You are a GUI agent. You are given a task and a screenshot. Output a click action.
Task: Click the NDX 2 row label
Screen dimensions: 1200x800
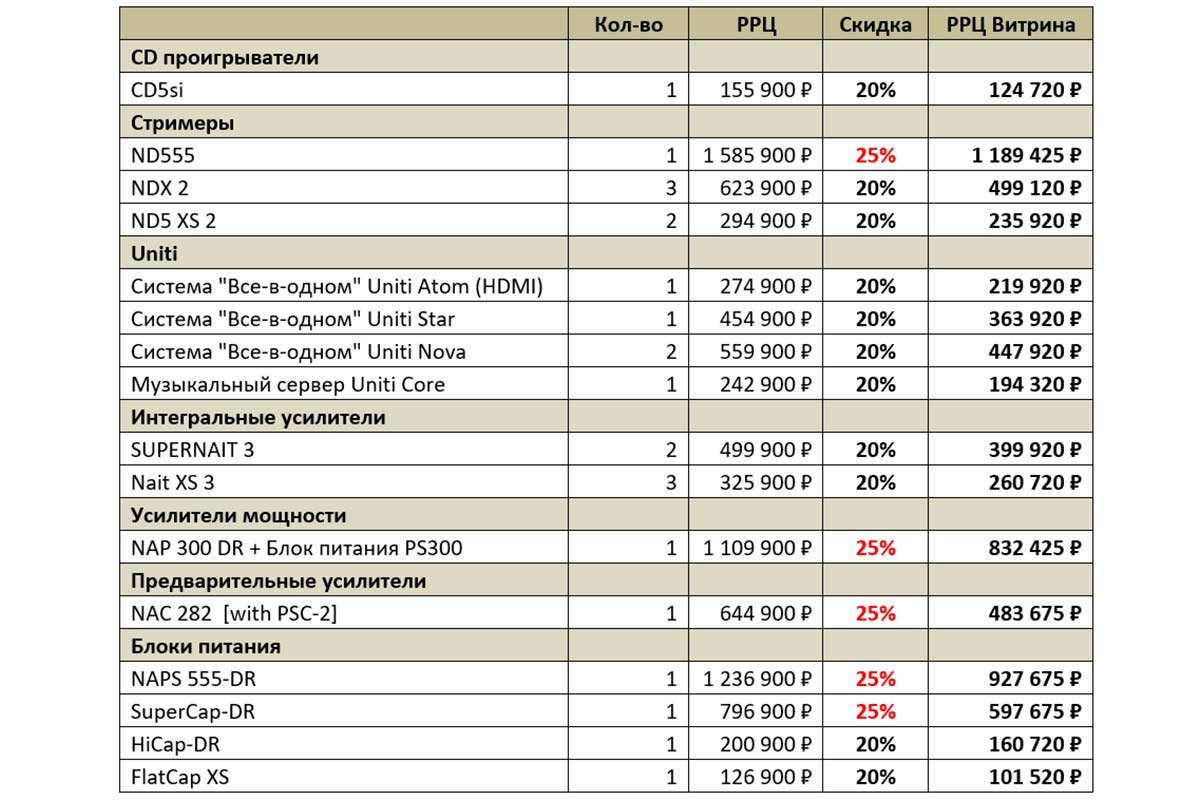click(160, 188)
